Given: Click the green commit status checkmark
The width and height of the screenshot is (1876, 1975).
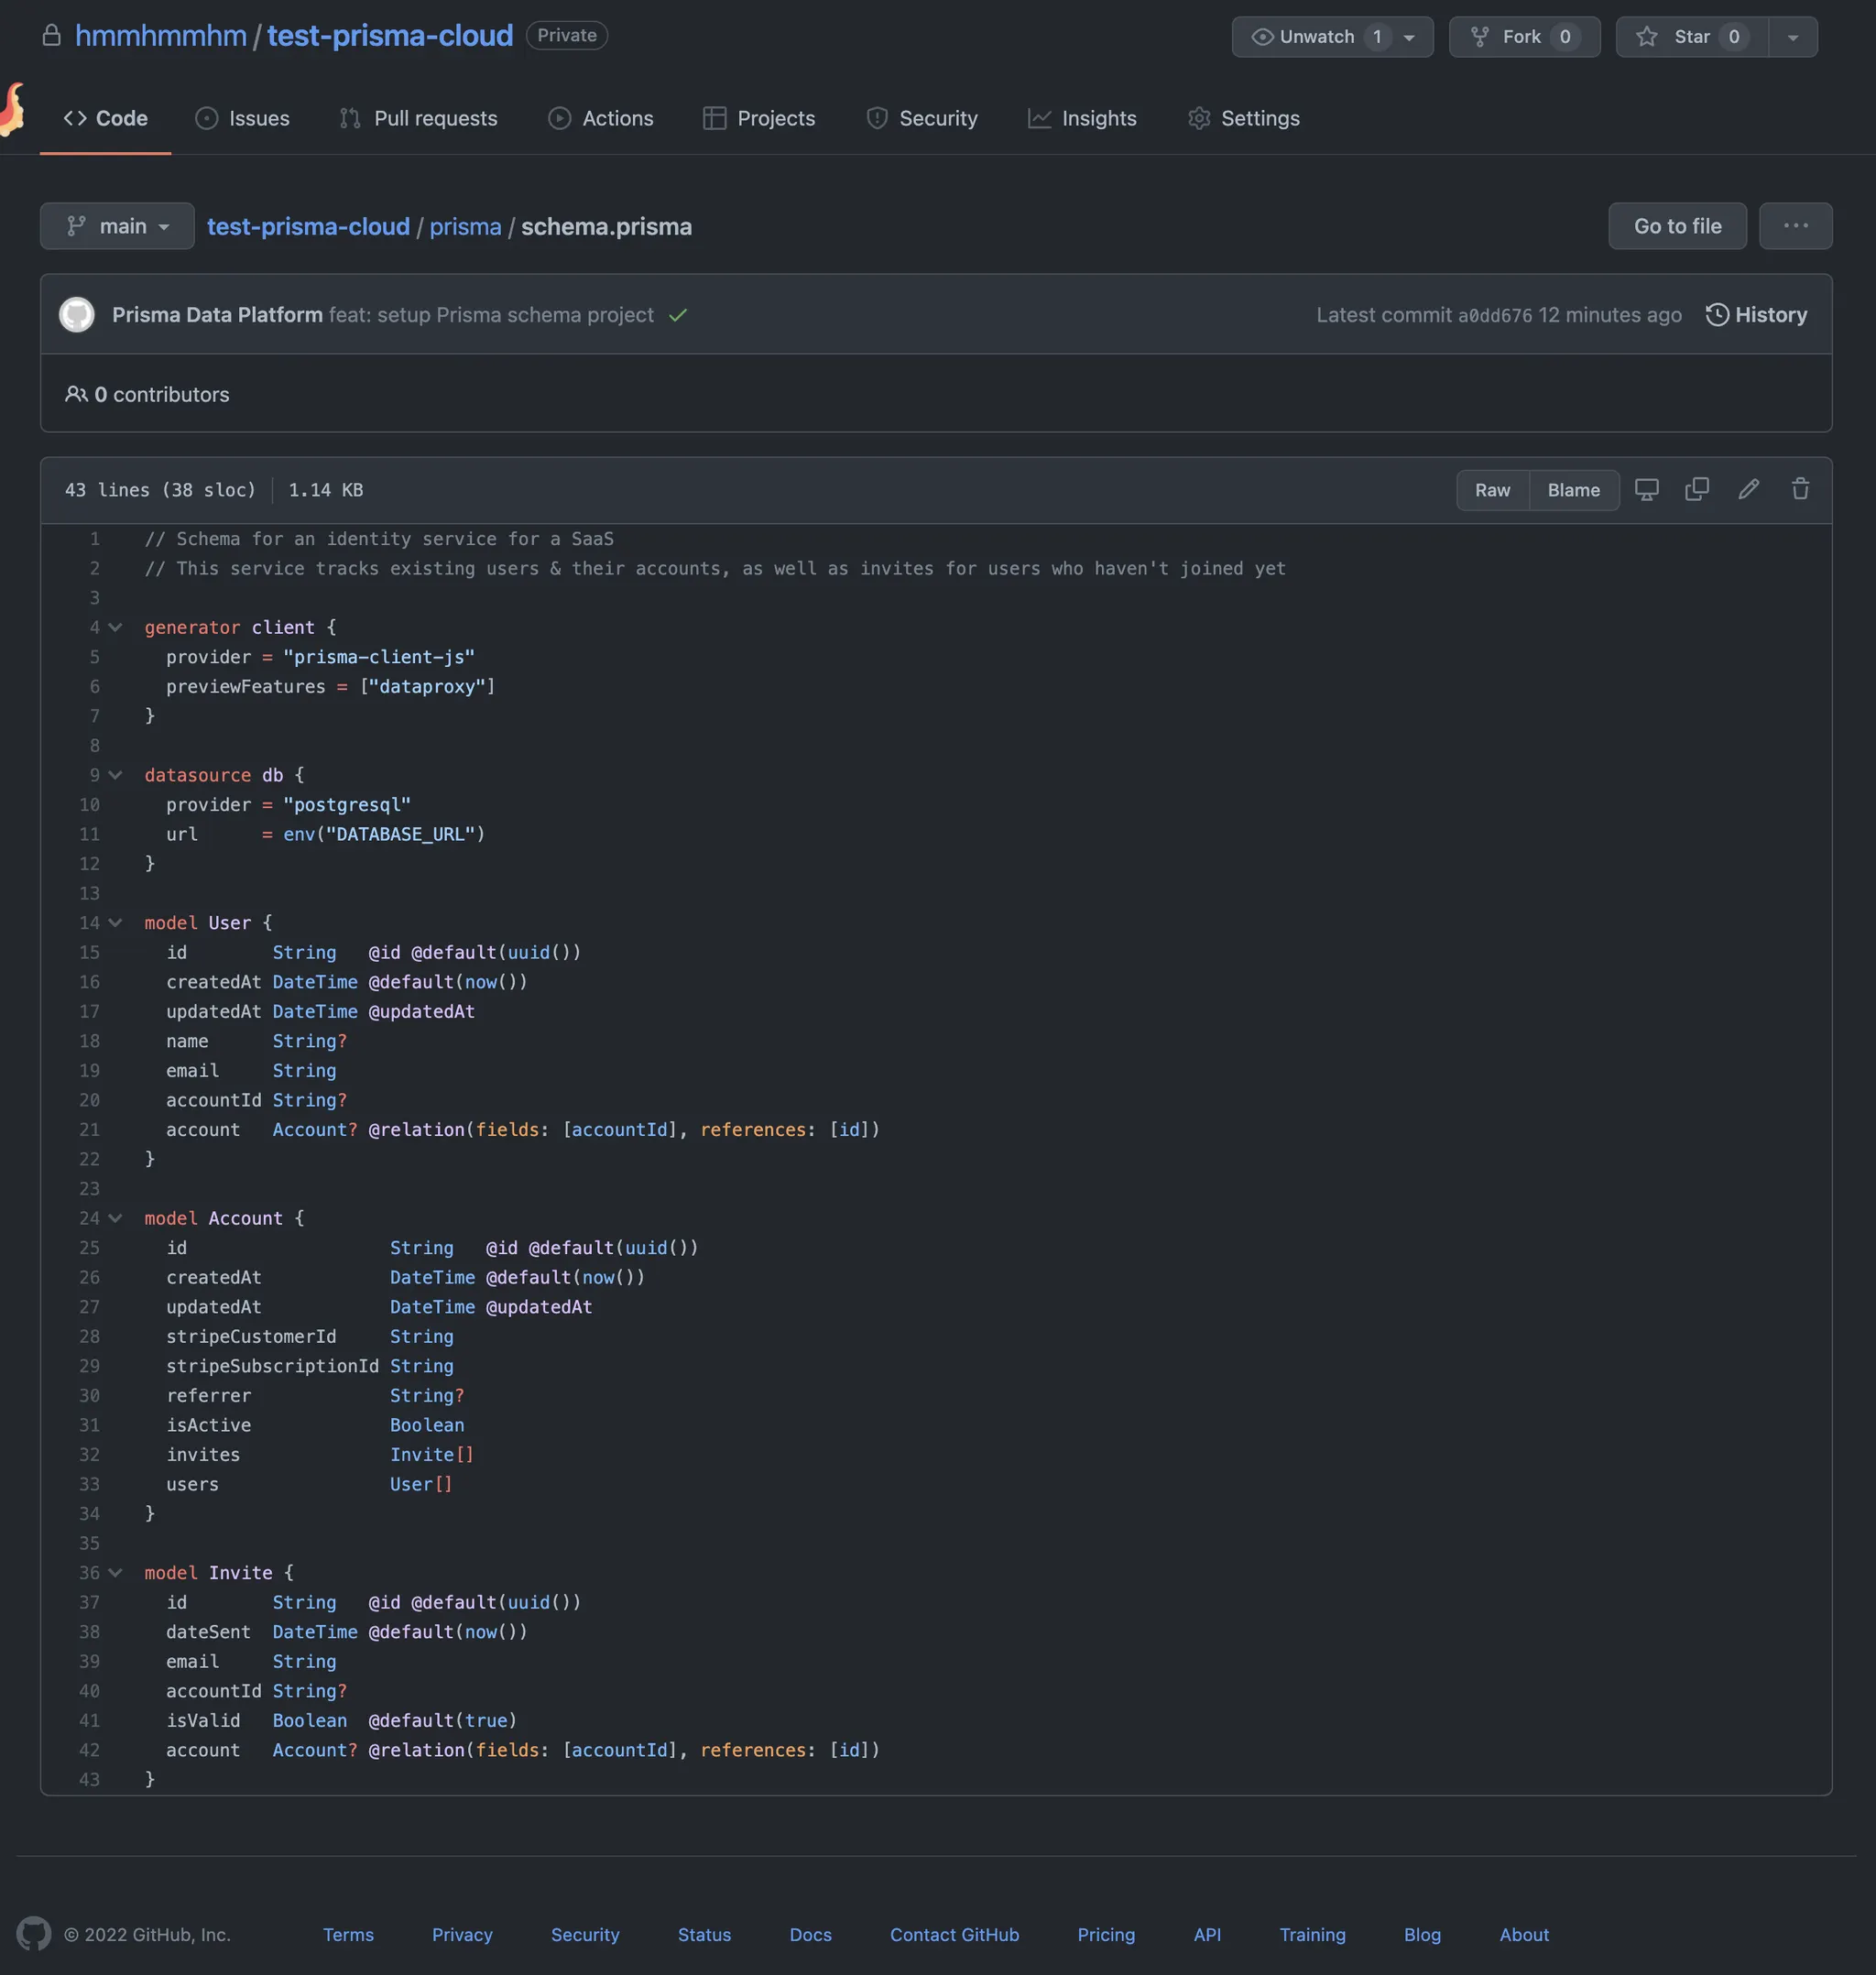Looking at the screenshot, I should [678, 315].
